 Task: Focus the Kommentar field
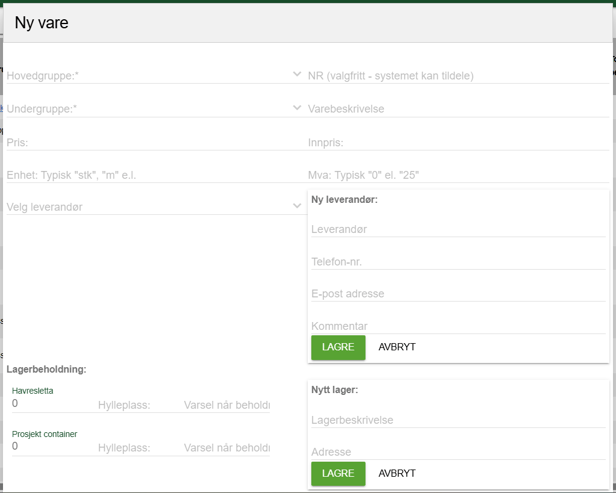458,326
